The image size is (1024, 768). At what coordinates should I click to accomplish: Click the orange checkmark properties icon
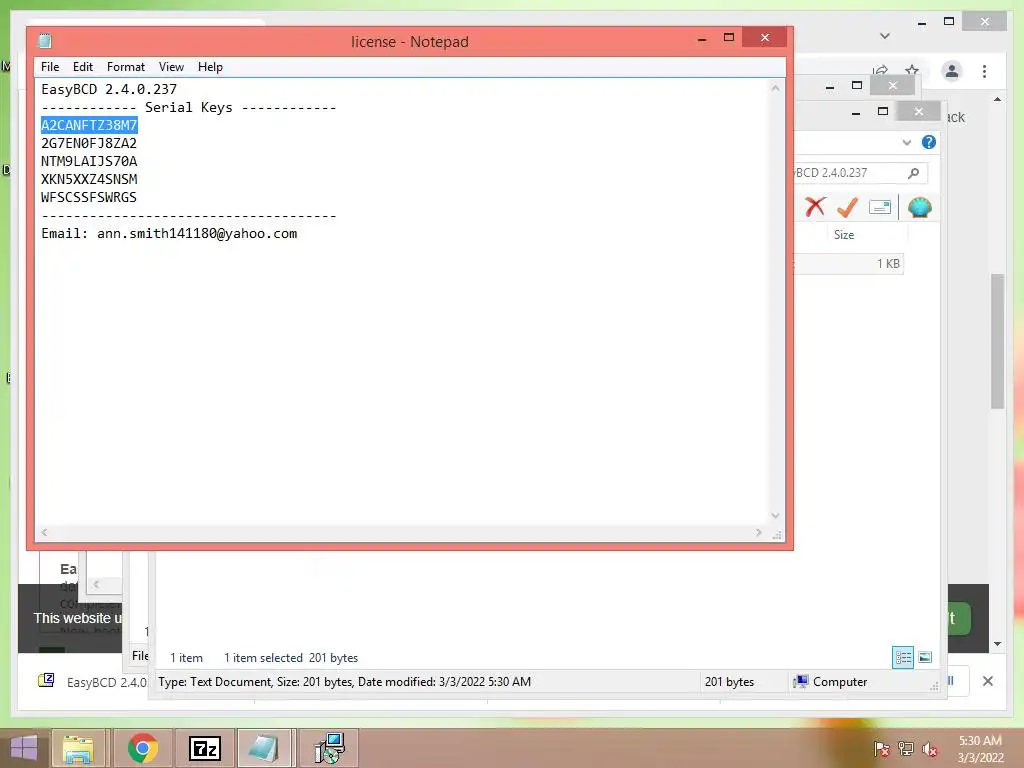click(847, 208)
